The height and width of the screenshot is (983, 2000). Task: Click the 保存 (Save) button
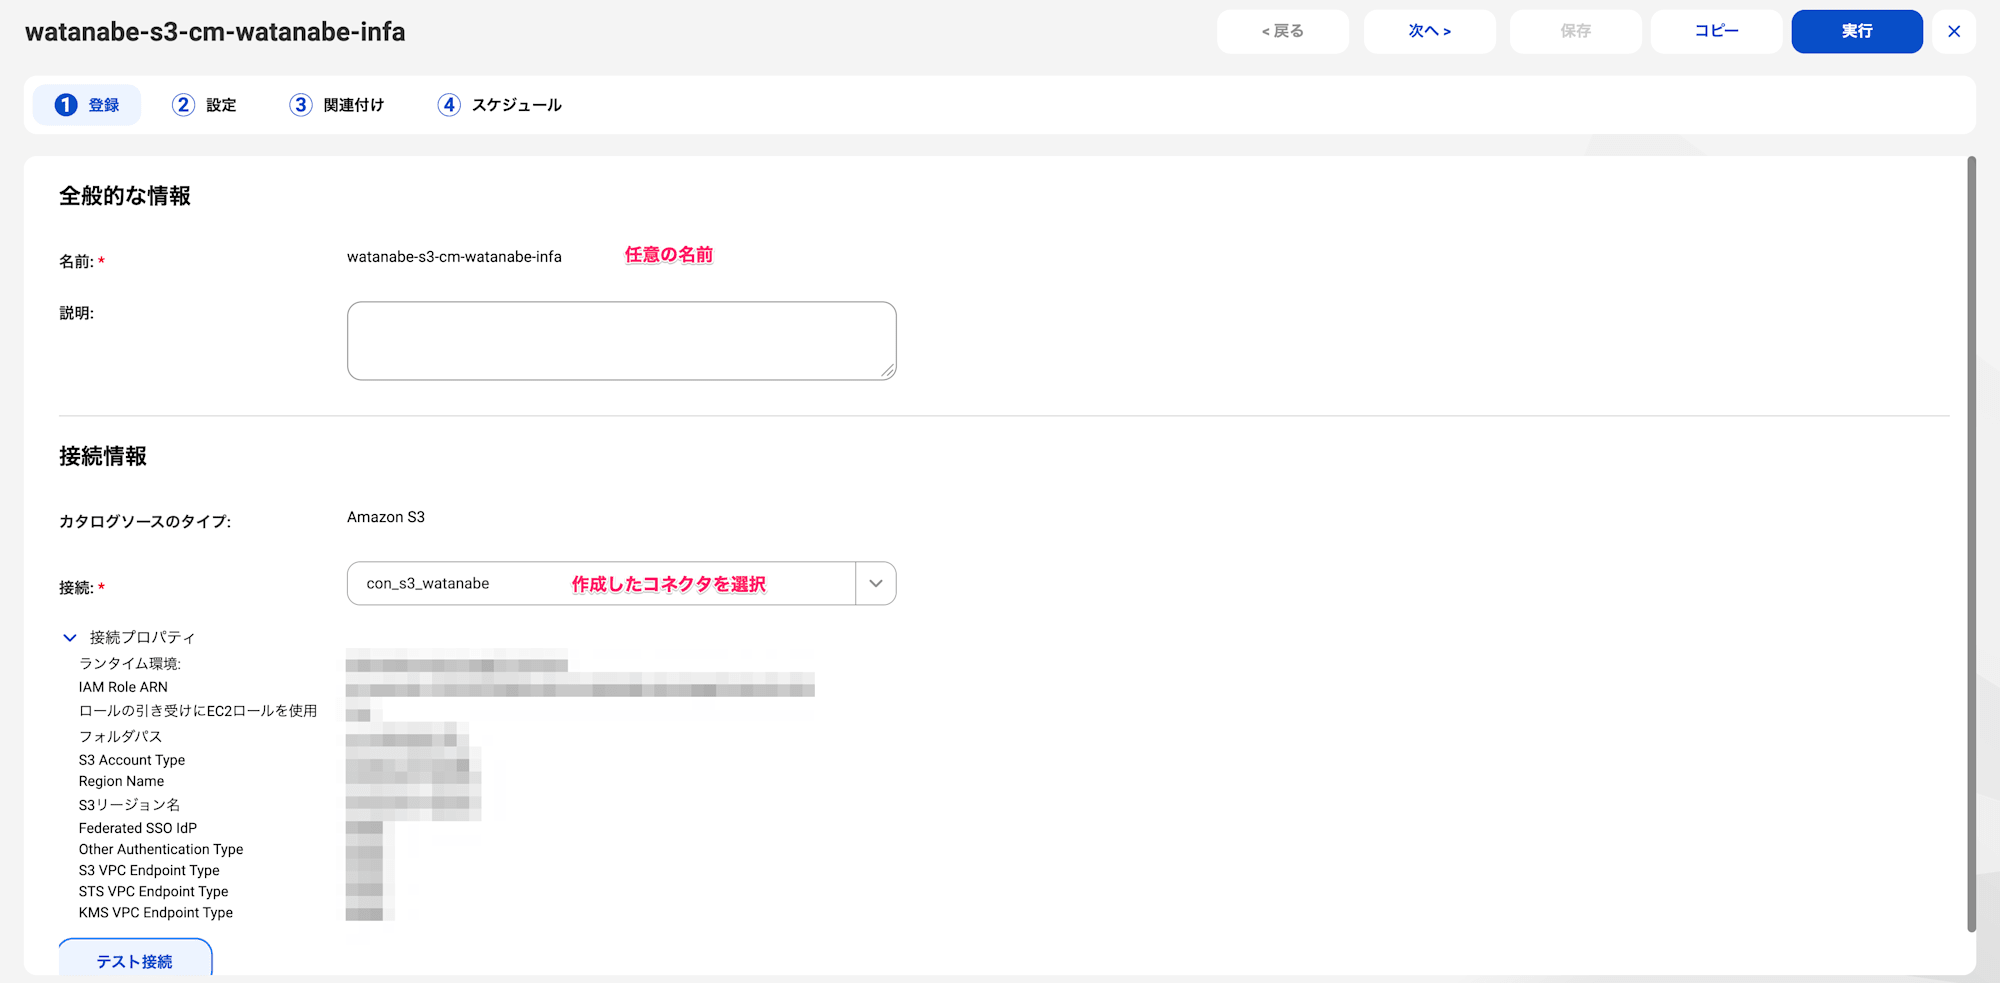[x=1575, y=31]
